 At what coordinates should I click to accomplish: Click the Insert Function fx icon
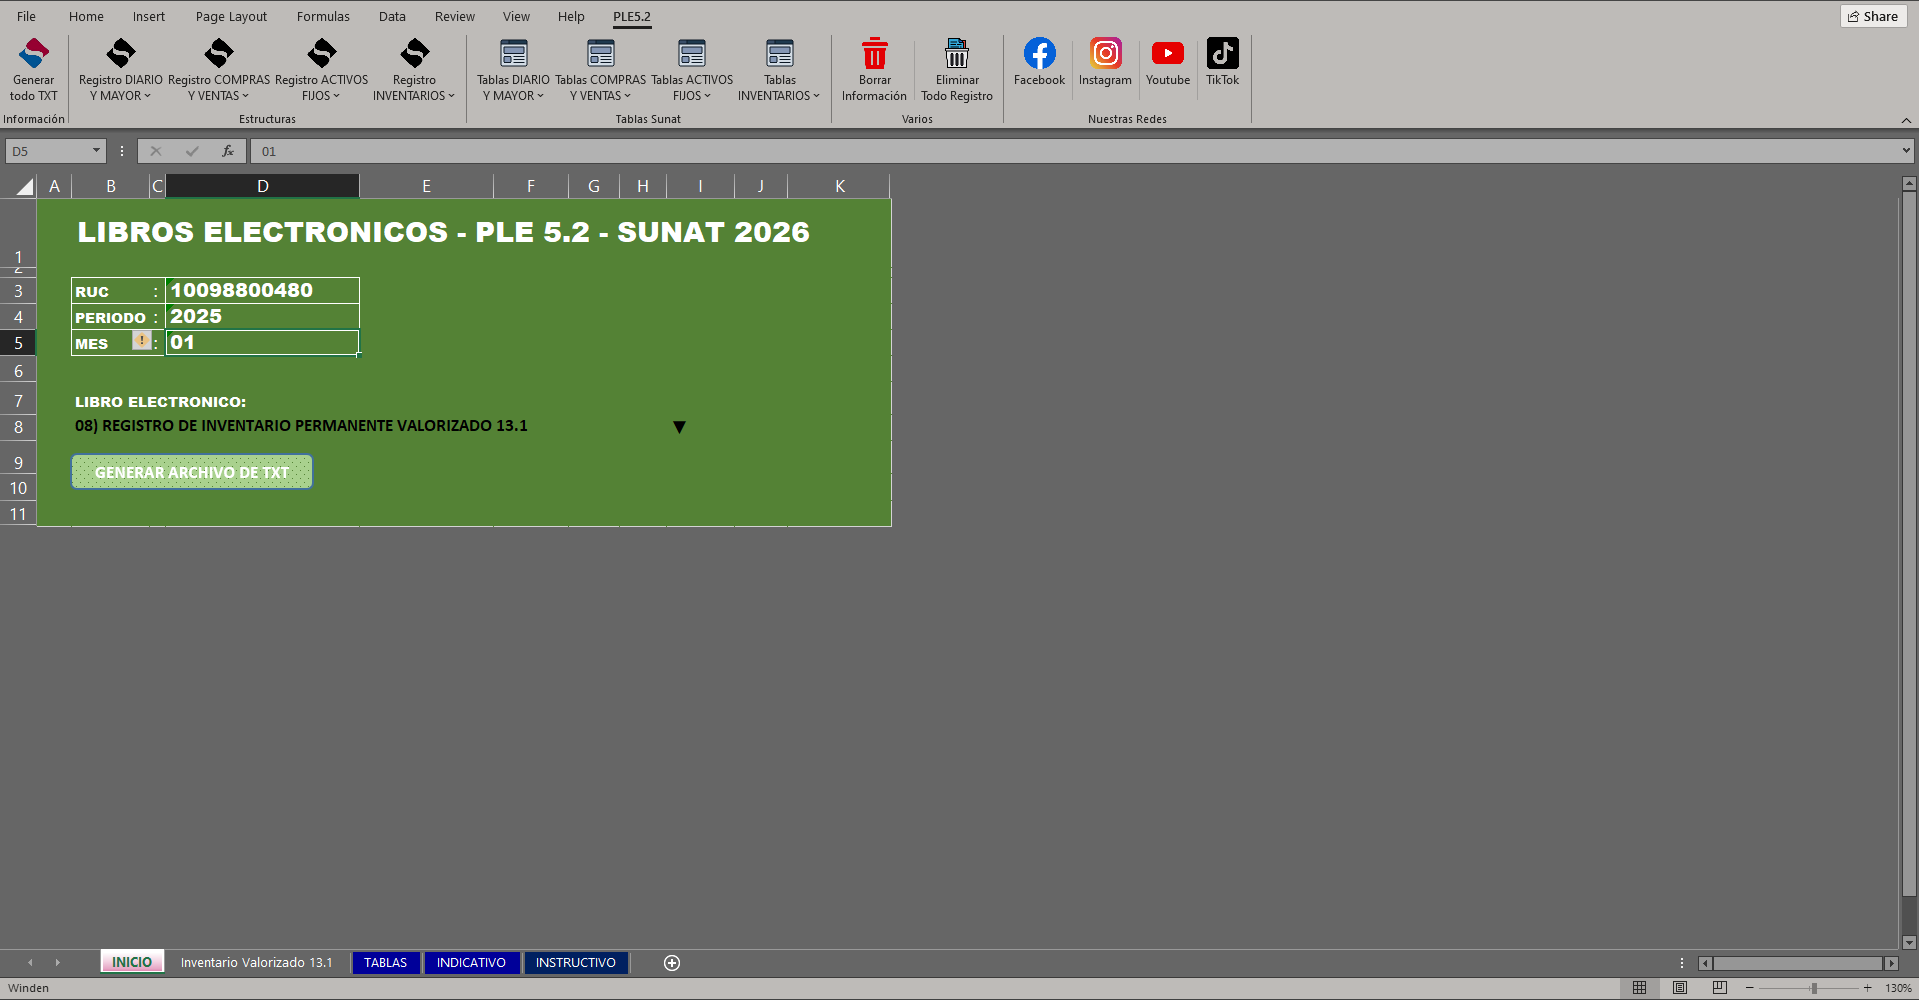tap(228, 151)
